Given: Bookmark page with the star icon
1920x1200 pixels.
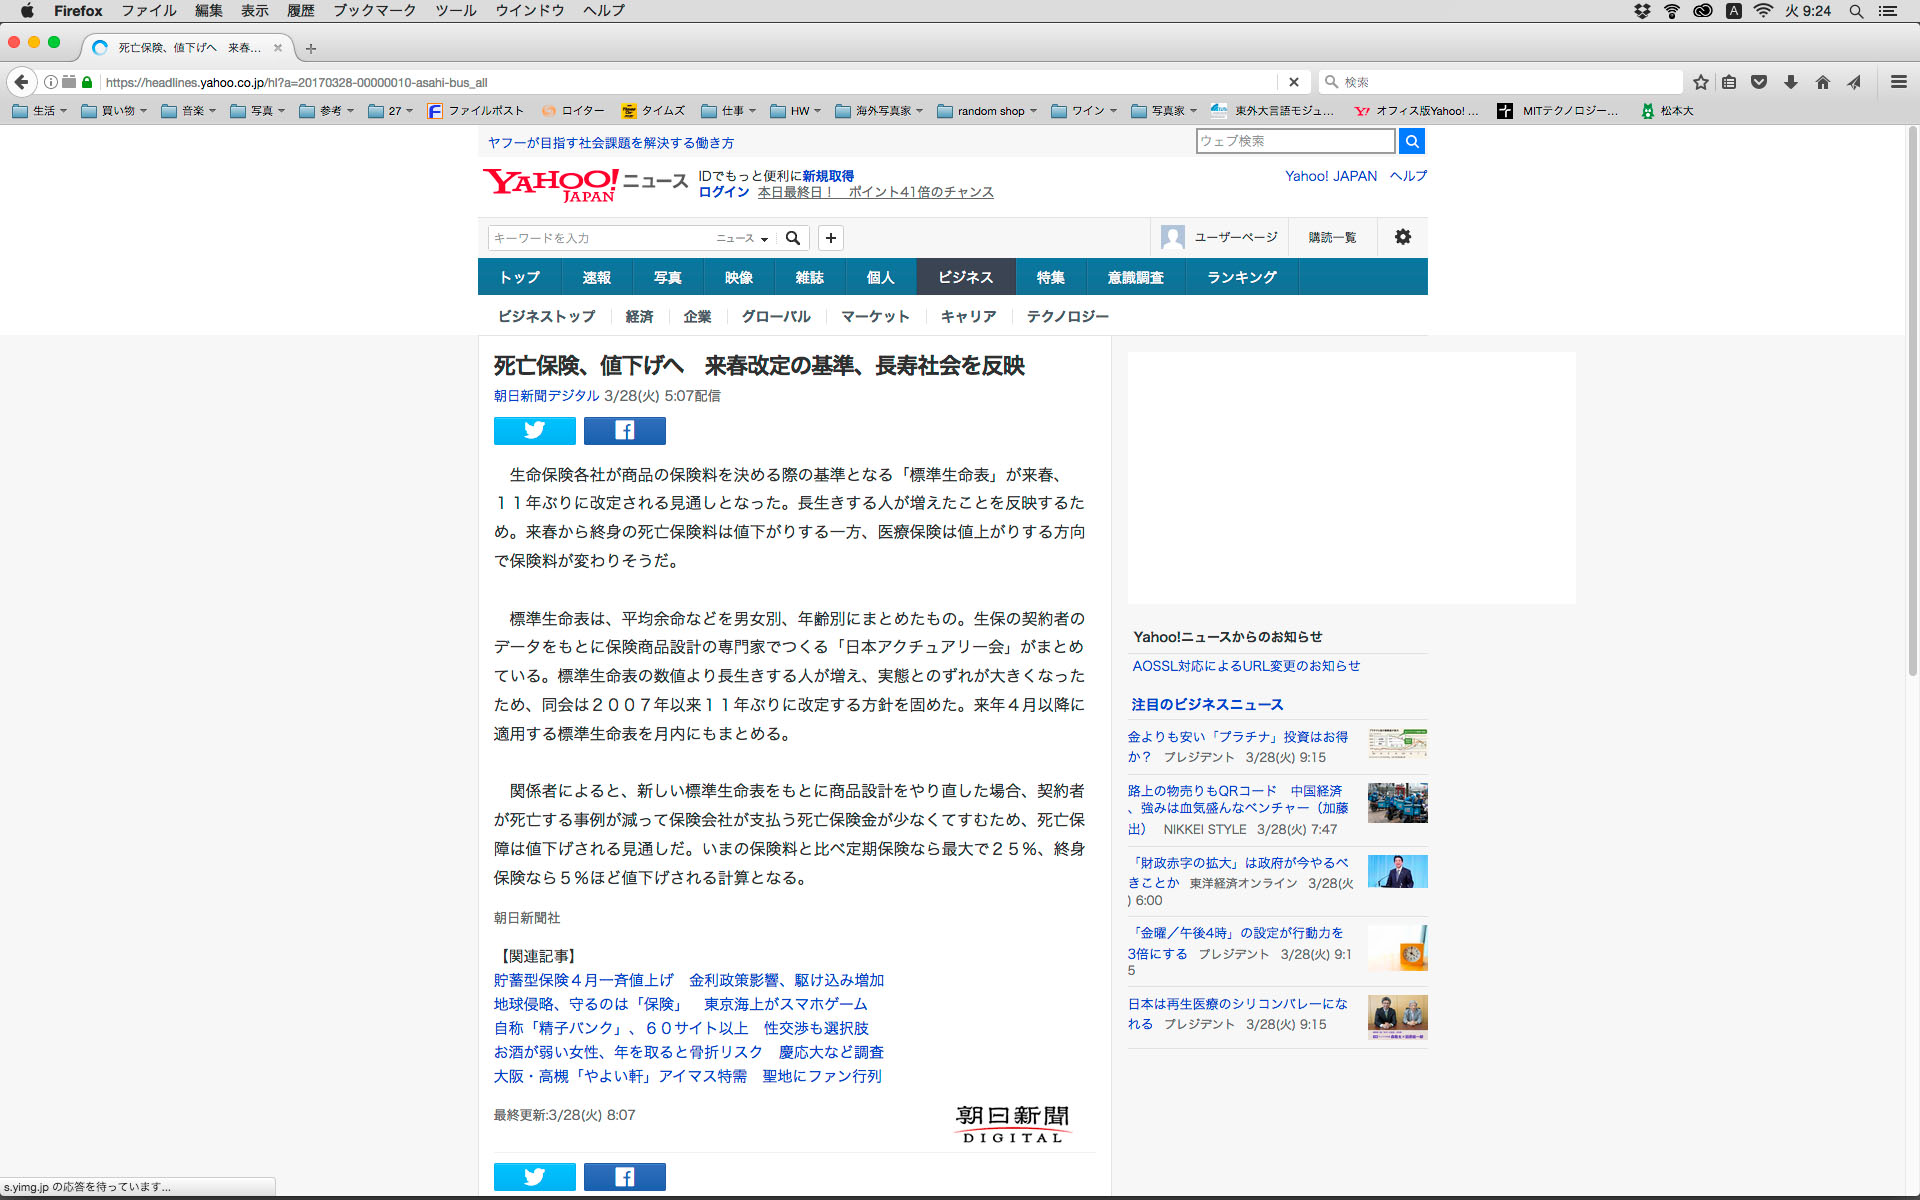Looking at the screenshot, I should point(1700,82).
